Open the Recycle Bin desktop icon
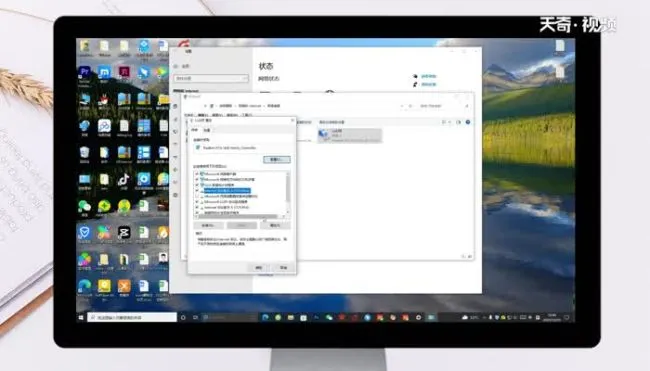This screenshot has width=650, height=371. click(x=84, y=153)
